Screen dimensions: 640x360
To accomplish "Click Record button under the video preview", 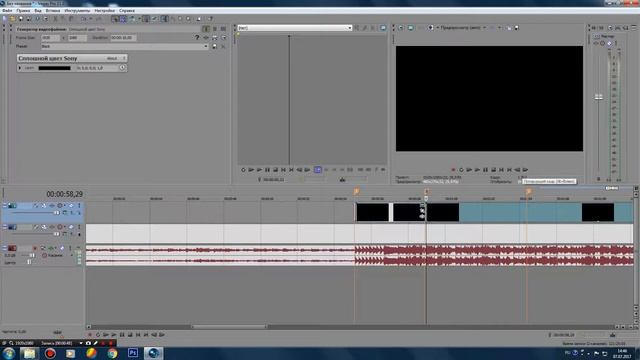I will coord(453,170).
